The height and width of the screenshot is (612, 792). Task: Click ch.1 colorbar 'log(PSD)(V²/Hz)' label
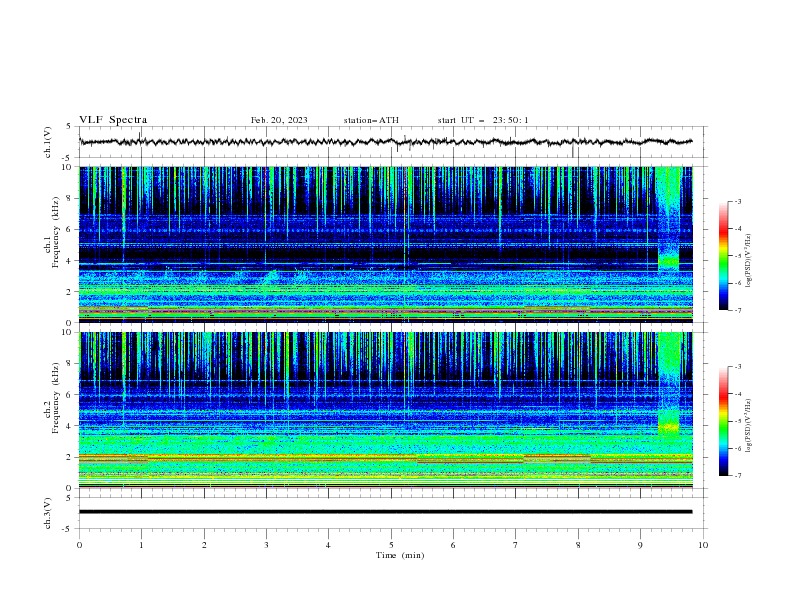coord(748,261)
